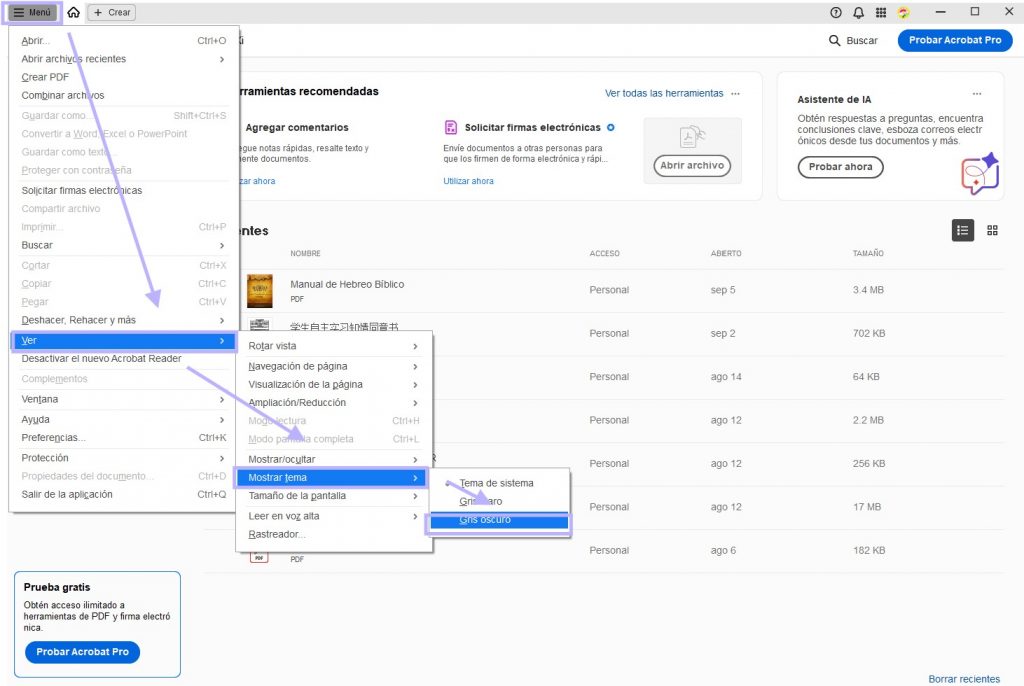Go to the Home icon
Viewport: 1024px width, 686px height.
tap(74, 12)
